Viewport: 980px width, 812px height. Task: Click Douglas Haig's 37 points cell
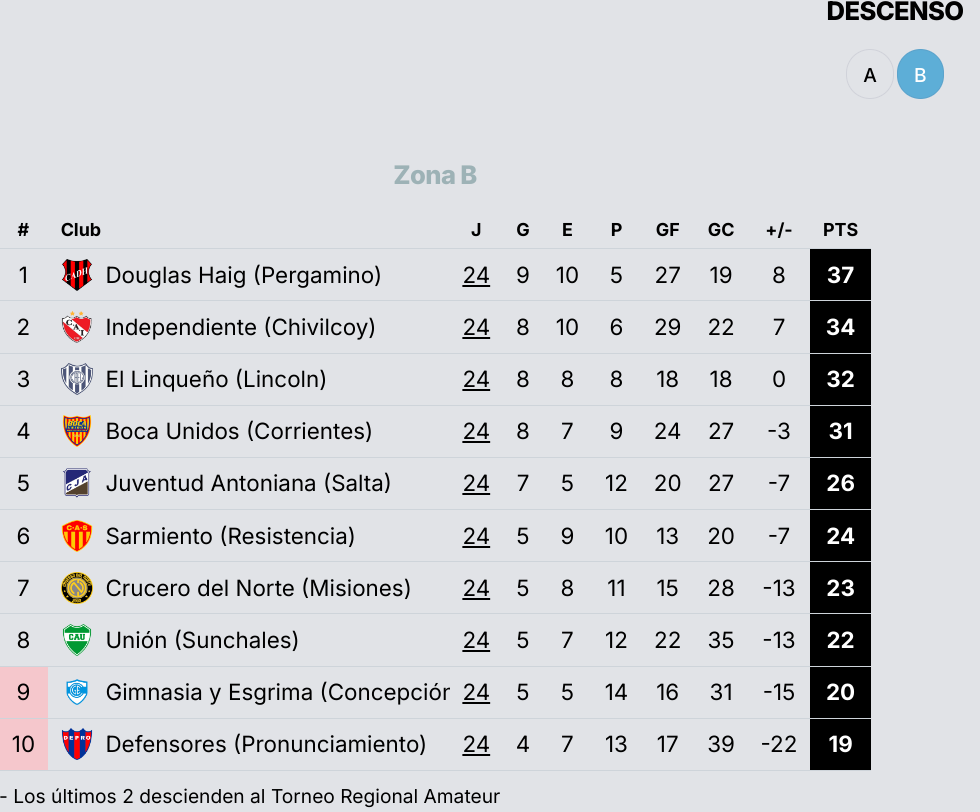click(x=840, y=275)
